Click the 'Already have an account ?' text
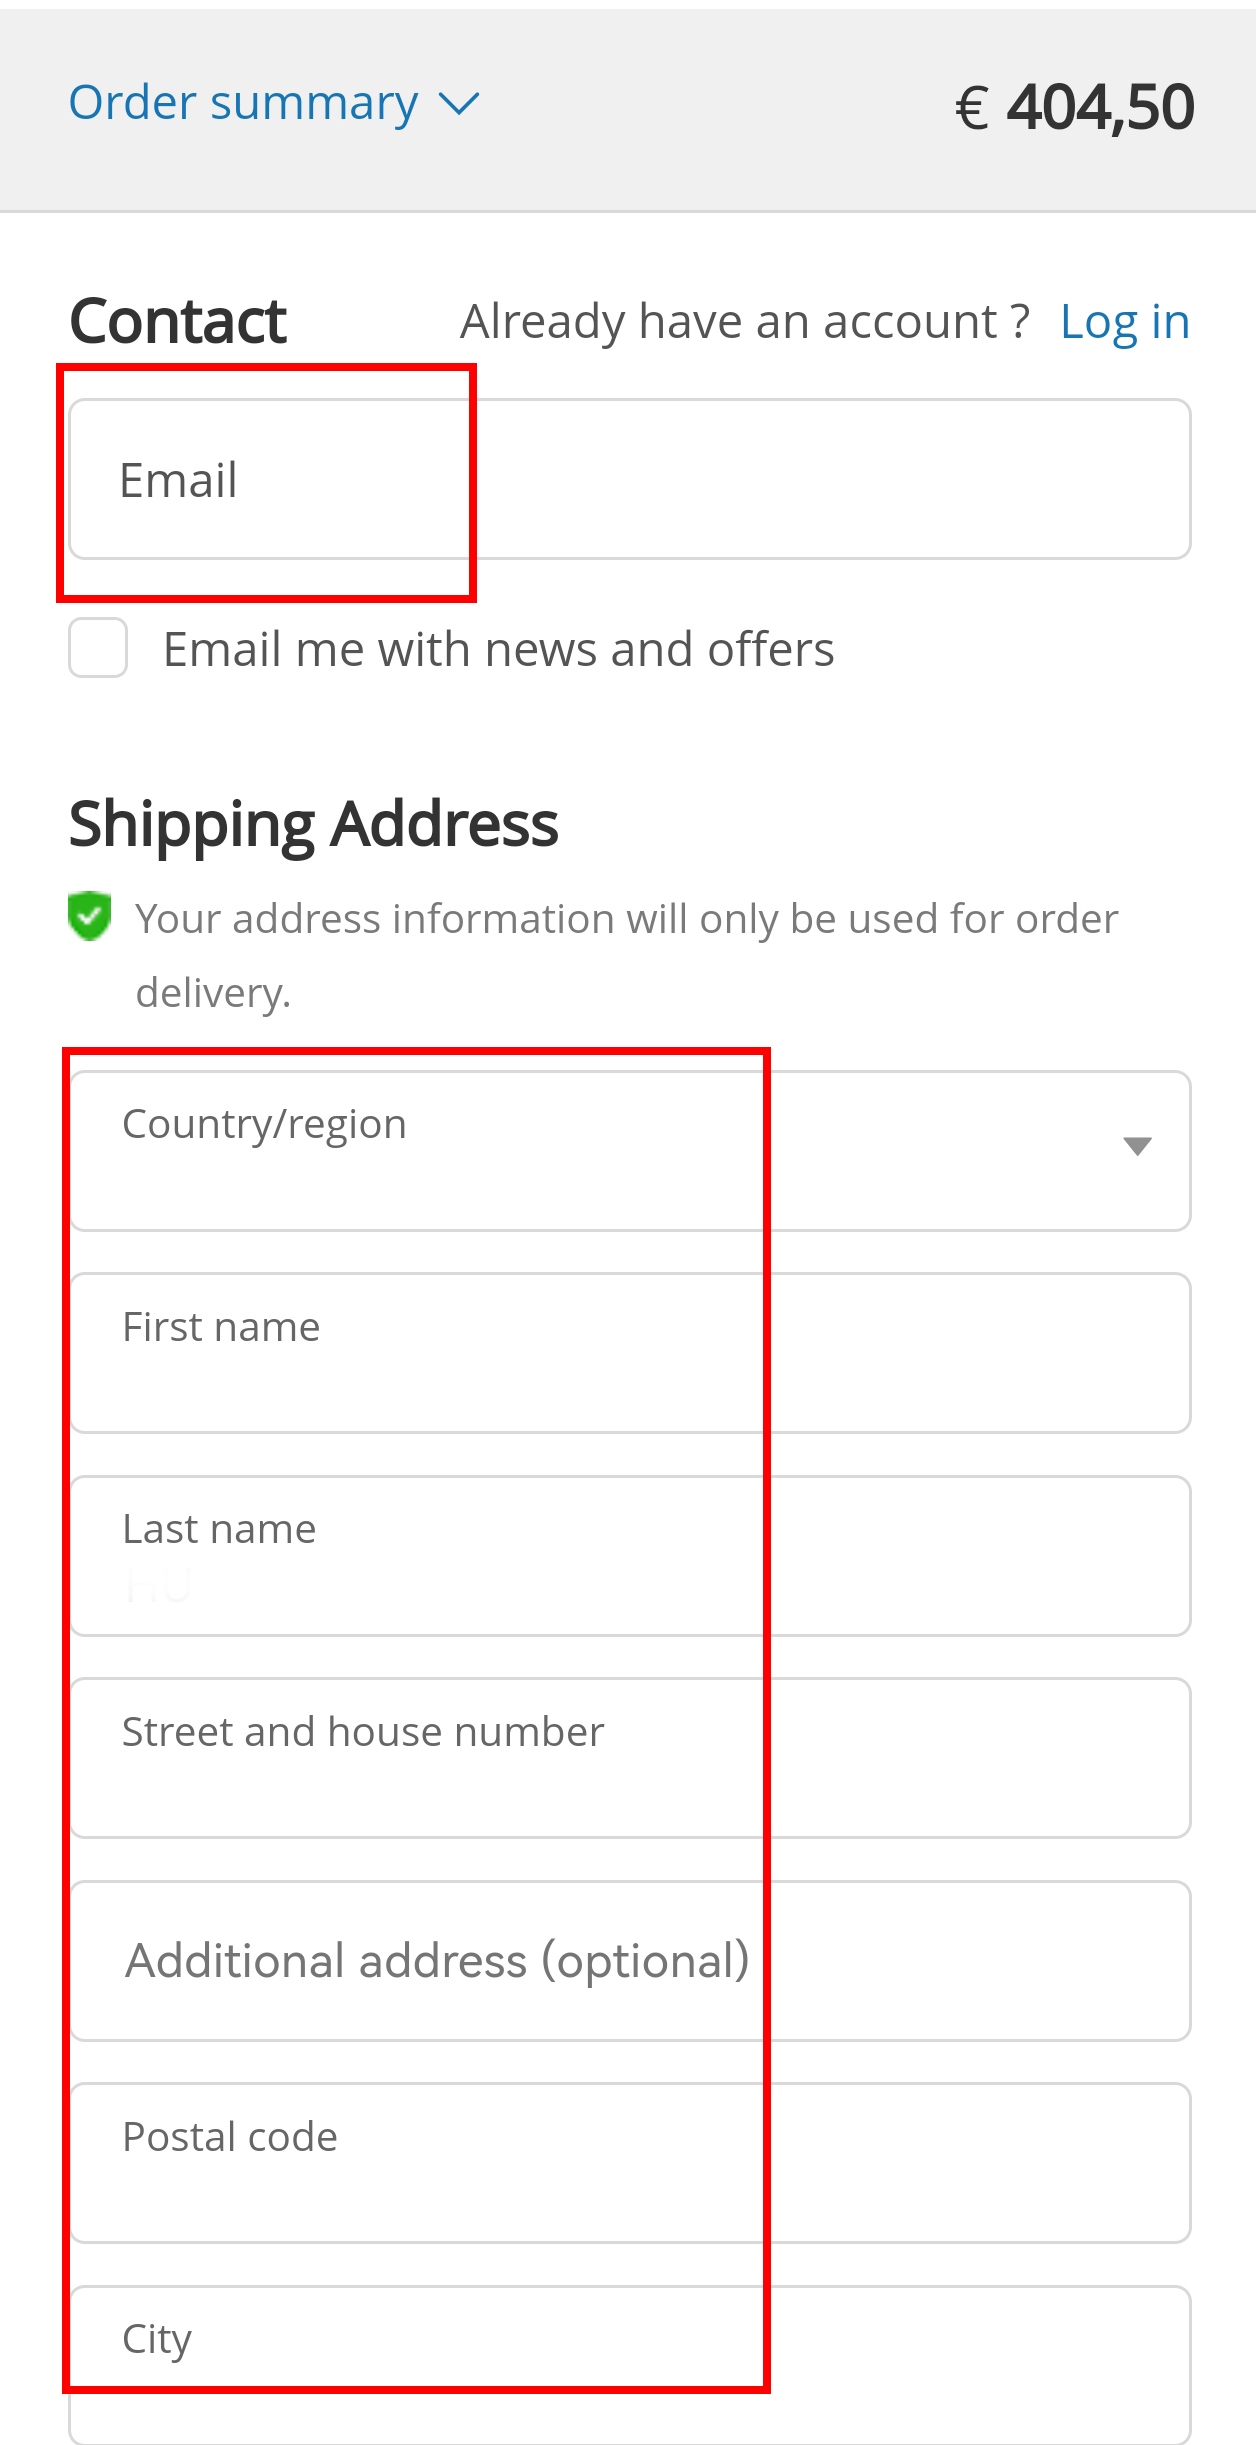1256x2445 pixels. (744, 322)
